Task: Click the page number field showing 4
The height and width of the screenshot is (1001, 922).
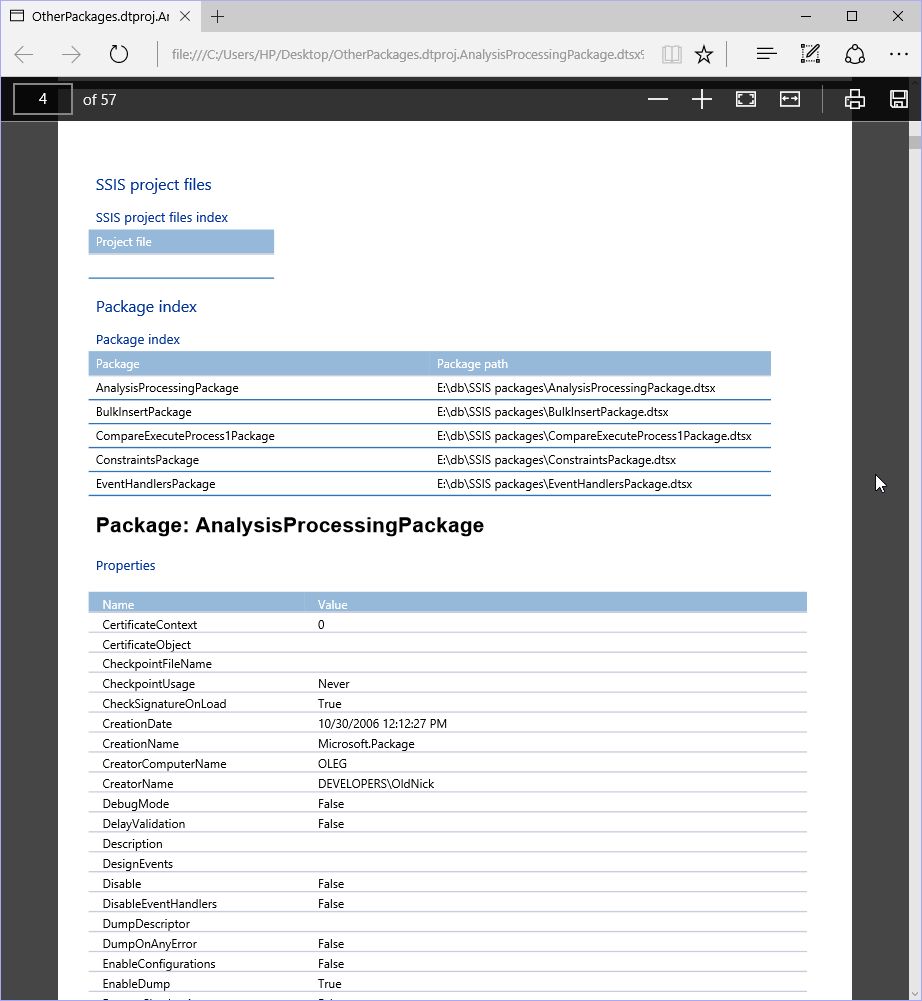Action: click(43, 99)
